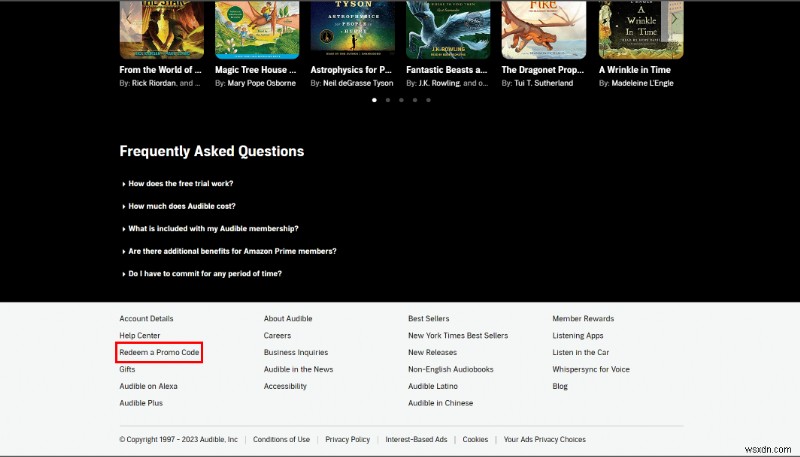Click 'Magic Tree House ...' title

coord(256,70)
